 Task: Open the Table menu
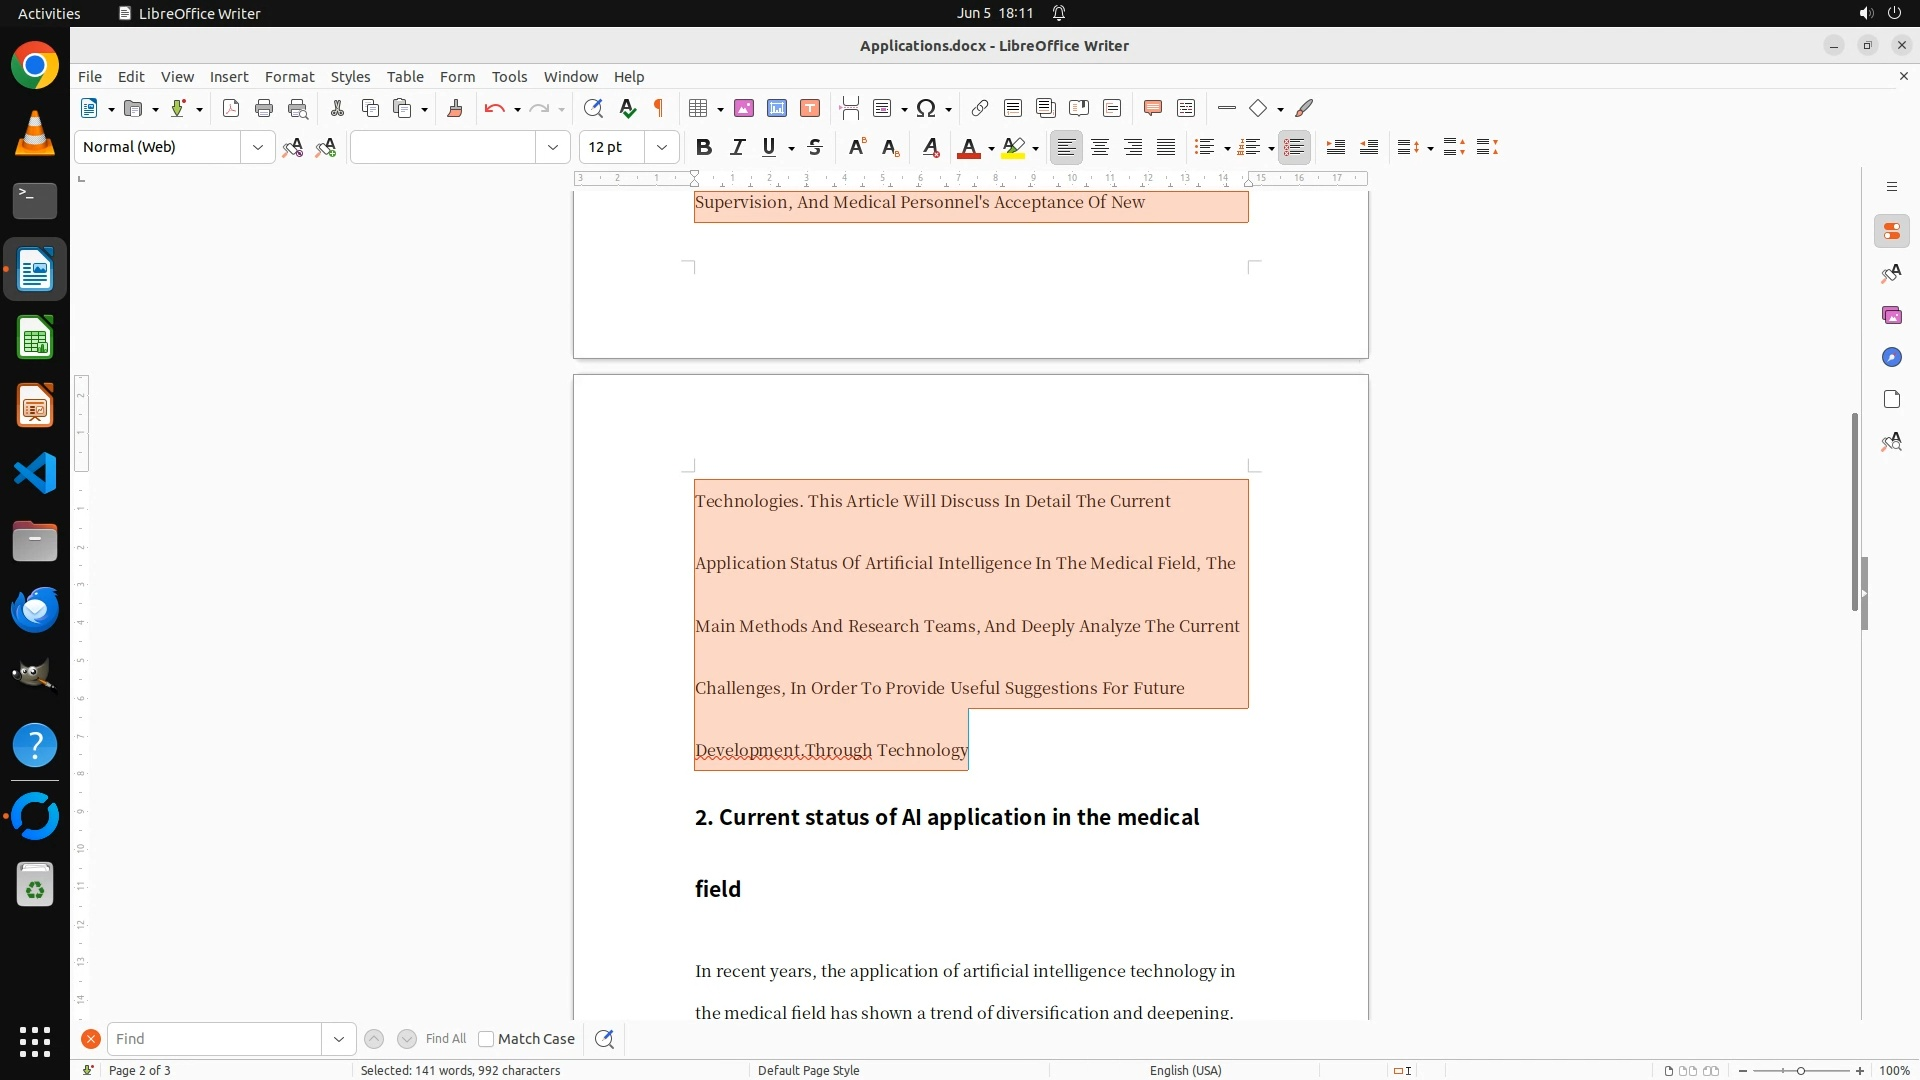(405, 76)
